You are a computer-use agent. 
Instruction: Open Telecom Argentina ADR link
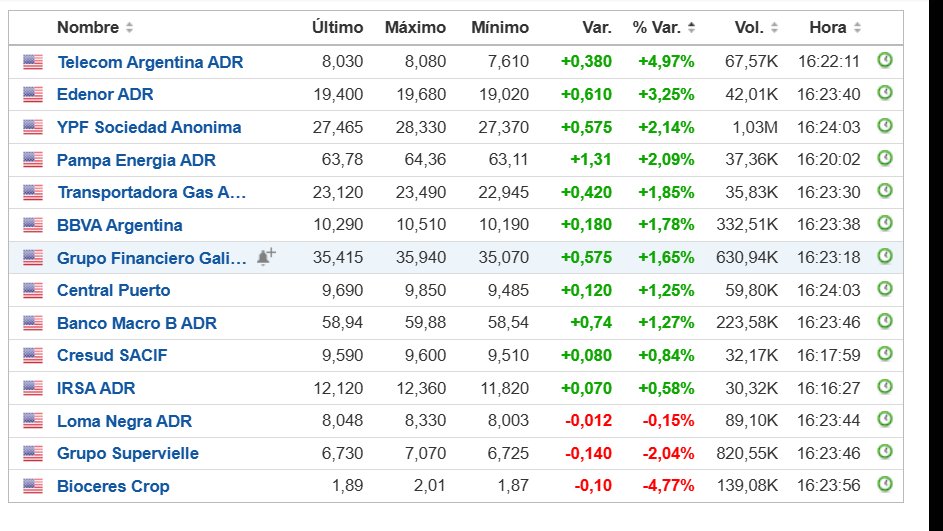point(150,63)
